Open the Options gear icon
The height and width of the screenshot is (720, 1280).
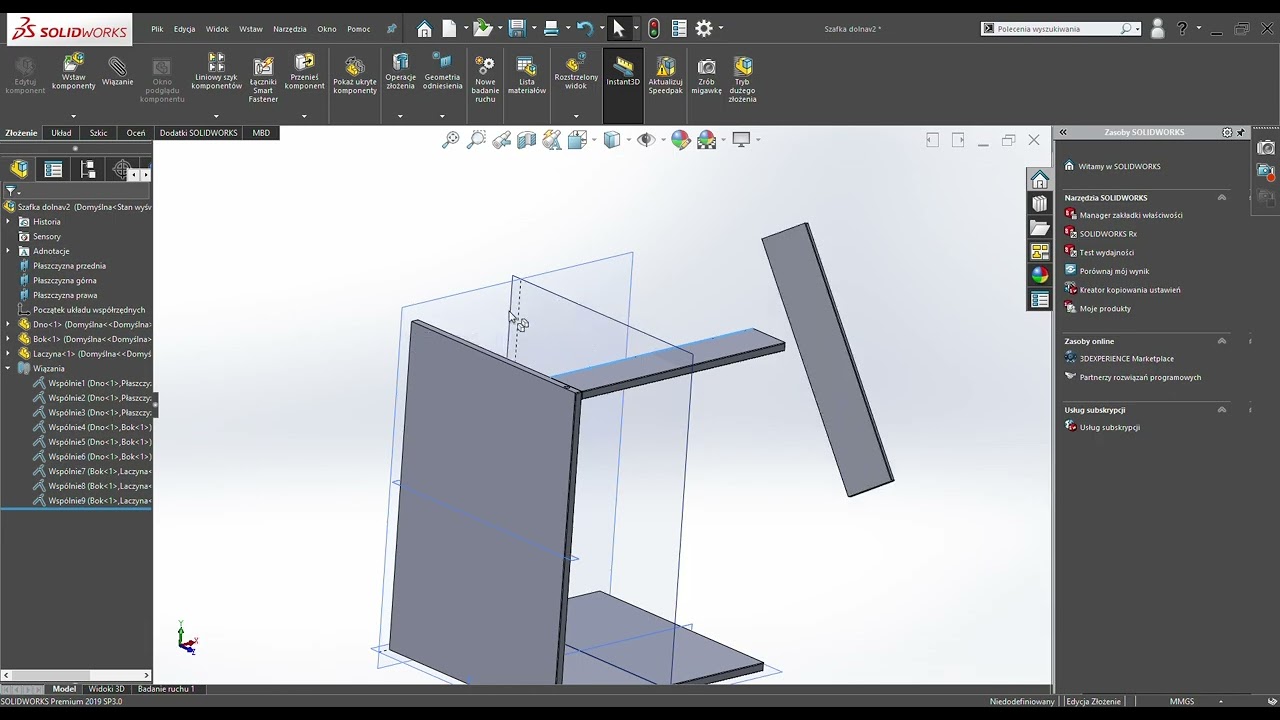[x=704, y=29]
